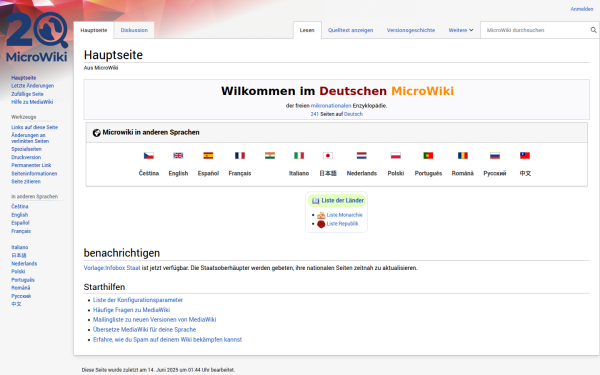Select the Dutch flag icon

[x=362, y=155]
